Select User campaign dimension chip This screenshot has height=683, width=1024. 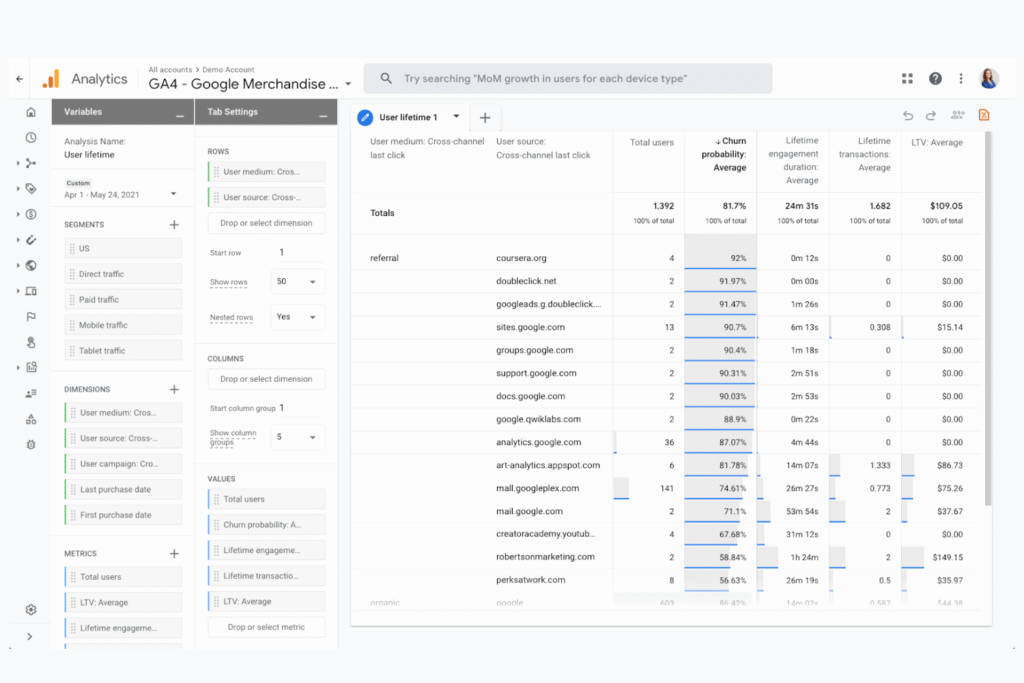click(123, 464)
